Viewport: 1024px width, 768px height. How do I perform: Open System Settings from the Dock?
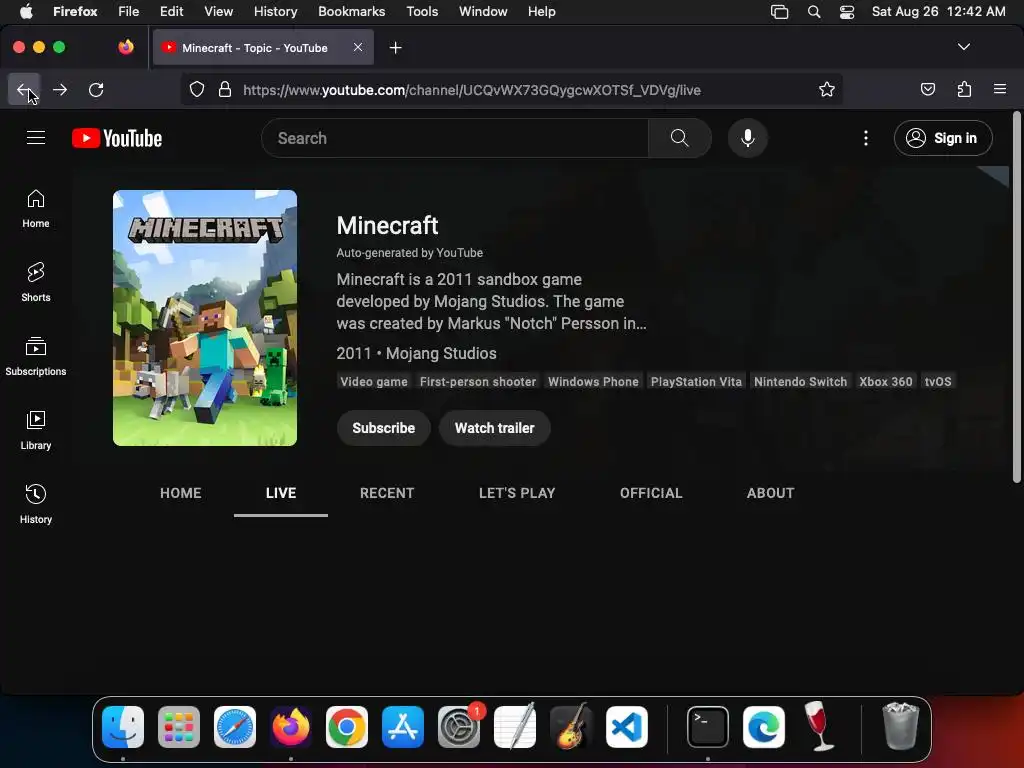pyautogui.click(x=459, y=727)
